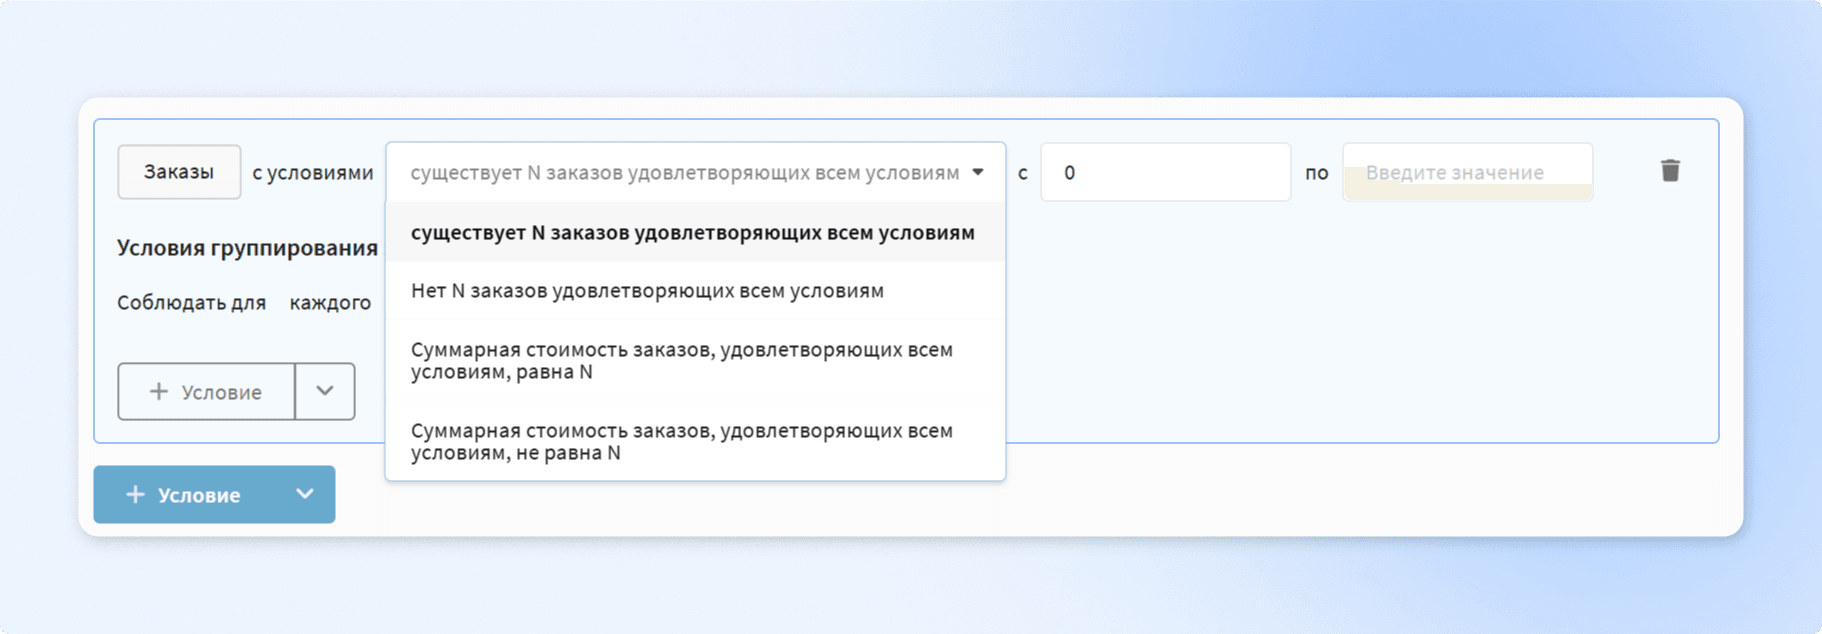Click the 'с условиями' label
The height and width of the screenshot is (634, 1822).
click(x=312, y=172)
